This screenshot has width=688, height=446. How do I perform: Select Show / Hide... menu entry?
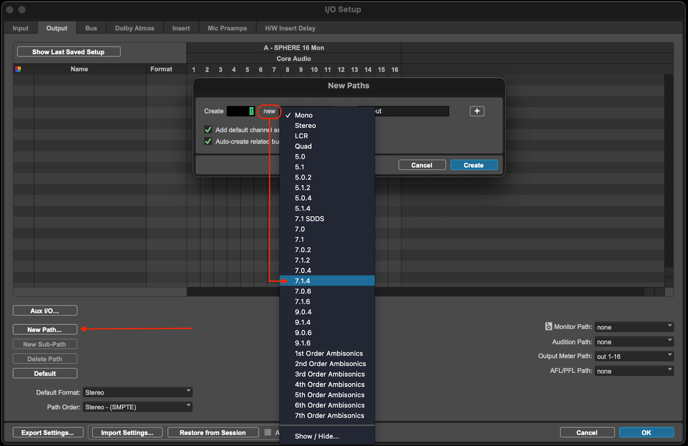point(317,436)
